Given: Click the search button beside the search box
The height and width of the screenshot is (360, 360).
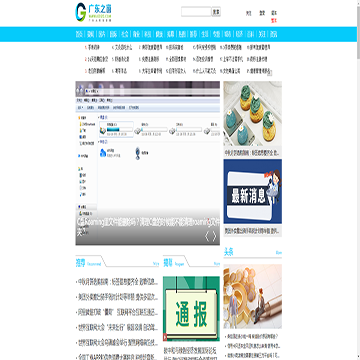Looking at the screenshot, I should [216, 12].
